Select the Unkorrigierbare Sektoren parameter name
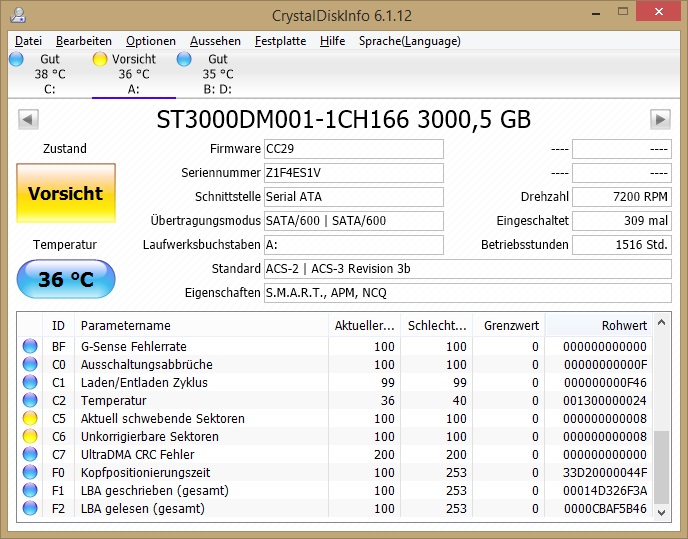 click(x=150, y=437)
